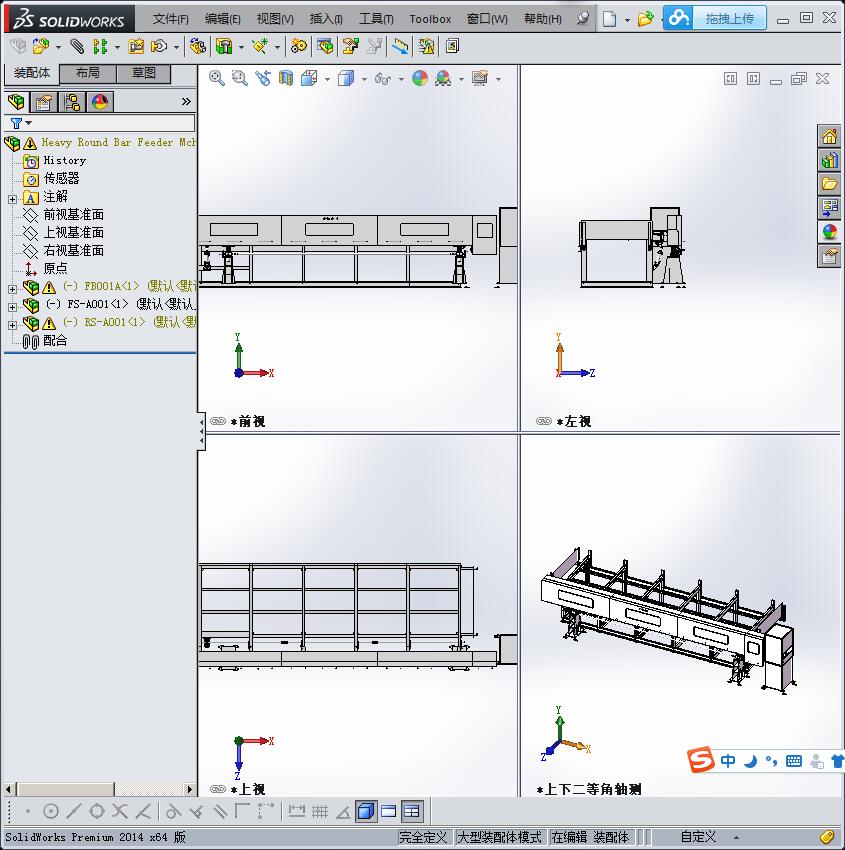Toggle the center point snap icon

51,812
